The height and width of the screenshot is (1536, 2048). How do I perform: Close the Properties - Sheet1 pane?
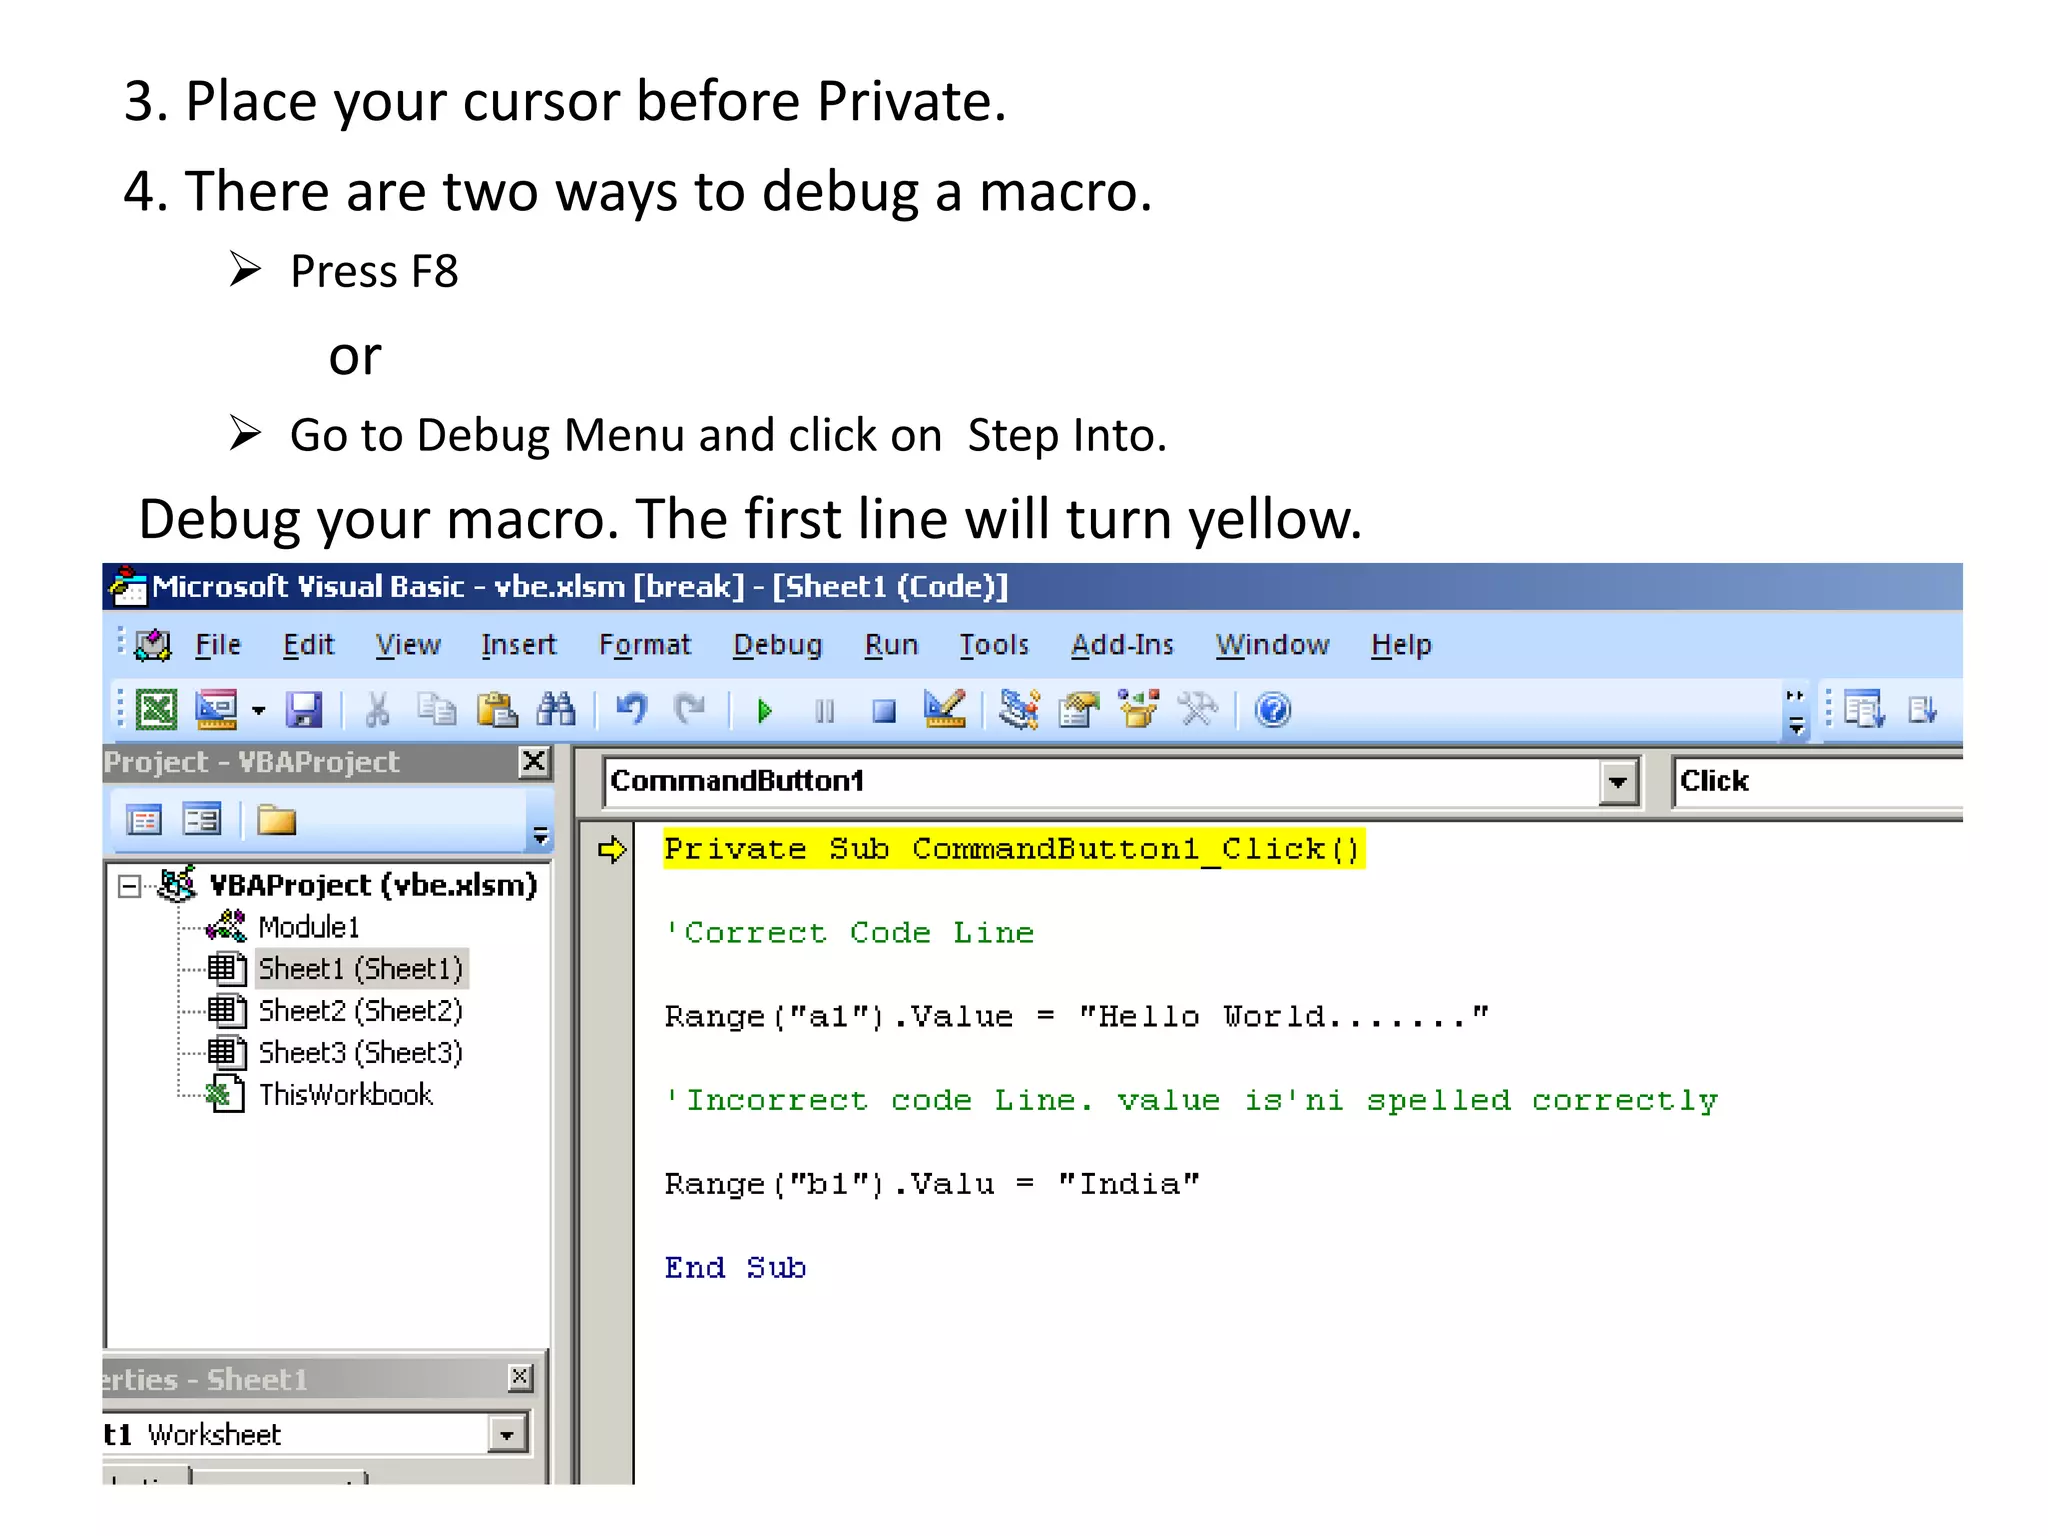point(520,1378)
